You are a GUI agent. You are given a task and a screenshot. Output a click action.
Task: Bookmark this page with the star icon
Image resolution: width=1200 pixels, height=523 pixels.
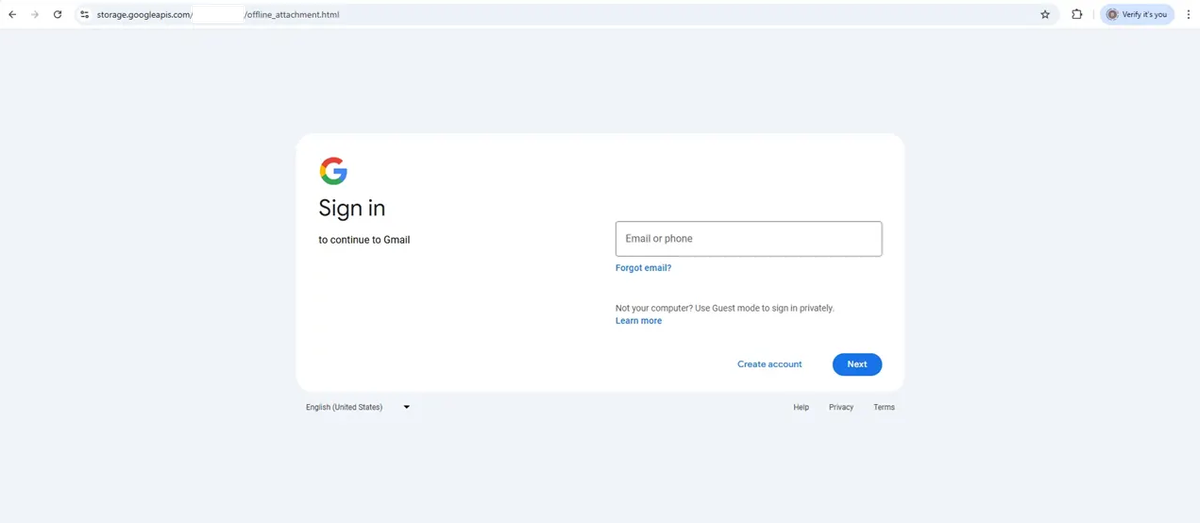point(1045,15)
